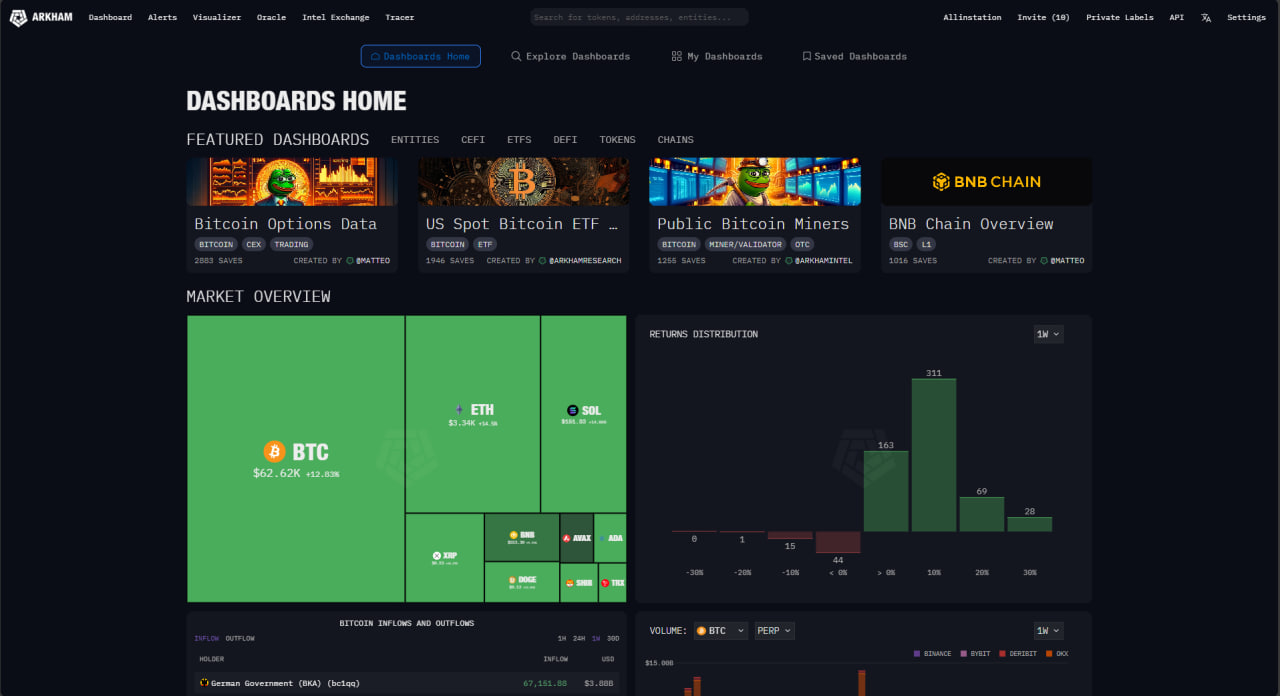This screenshot has width=1280, height=696.
Task: Select the 1H timeframe for Bitcoin flows
Action: pyautogui.click(x=563, y=638)
